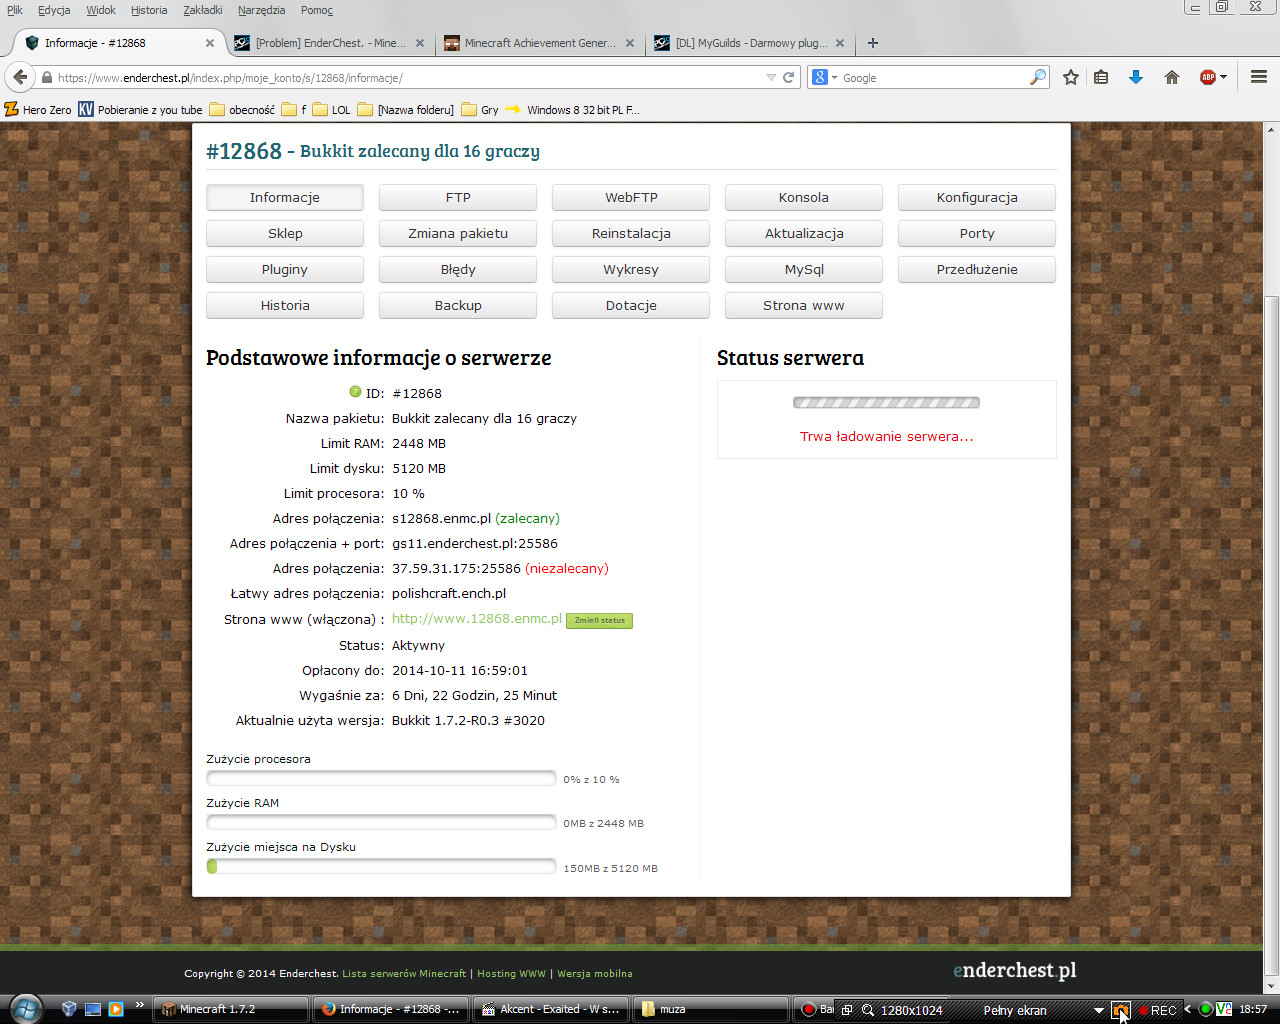
Task: Click the lock icon in the address bar
Action: [x=46, y=77]
